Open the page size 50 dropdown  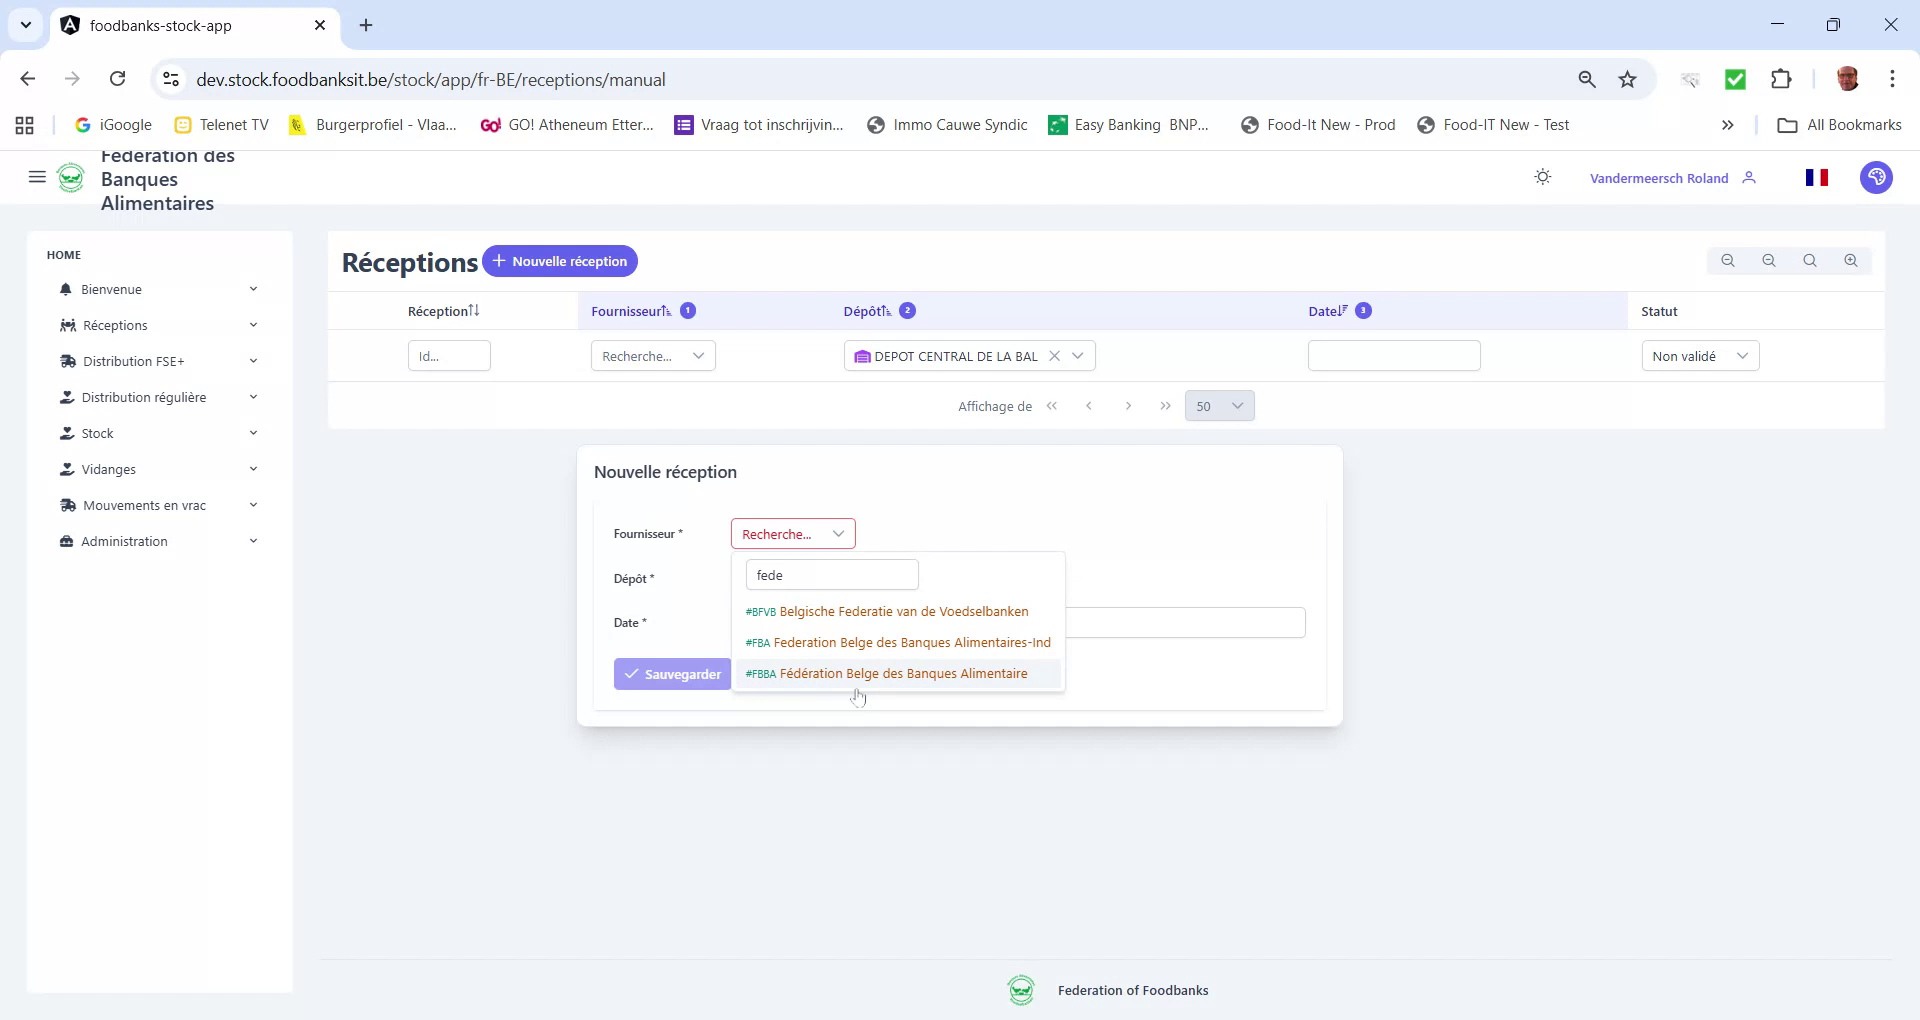pos(1219,406)
